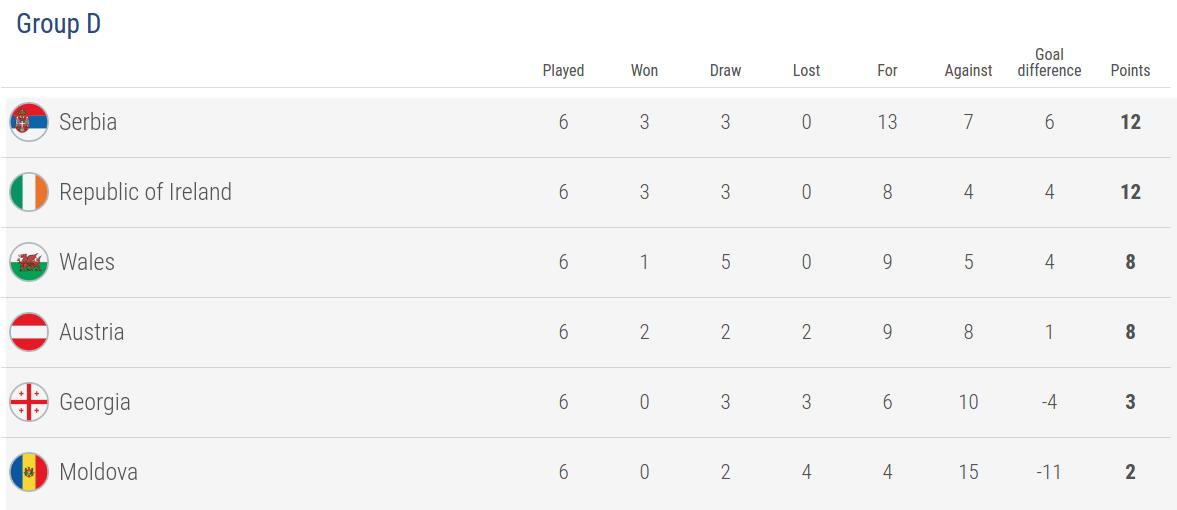Click the Group D heading
Screen dimensions: 1177x510
point(59,24)
